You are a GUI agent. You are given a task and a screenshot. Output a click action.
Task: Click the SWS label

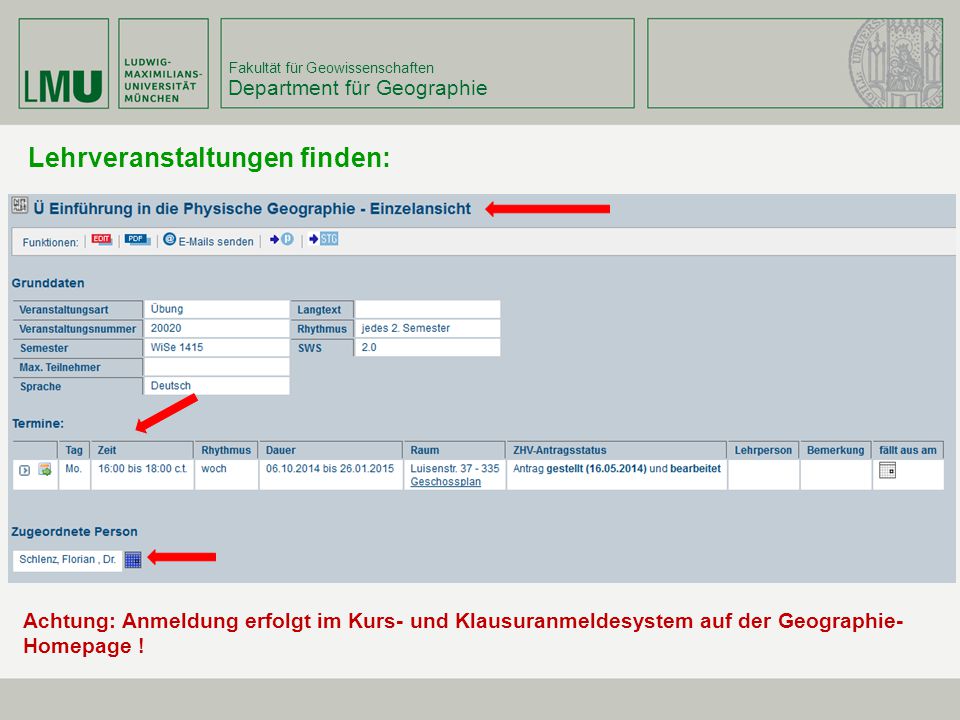pos(310,348)
